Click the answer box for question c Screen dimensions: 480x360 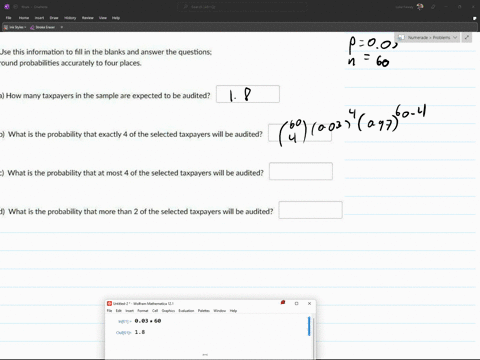(301, 171)
